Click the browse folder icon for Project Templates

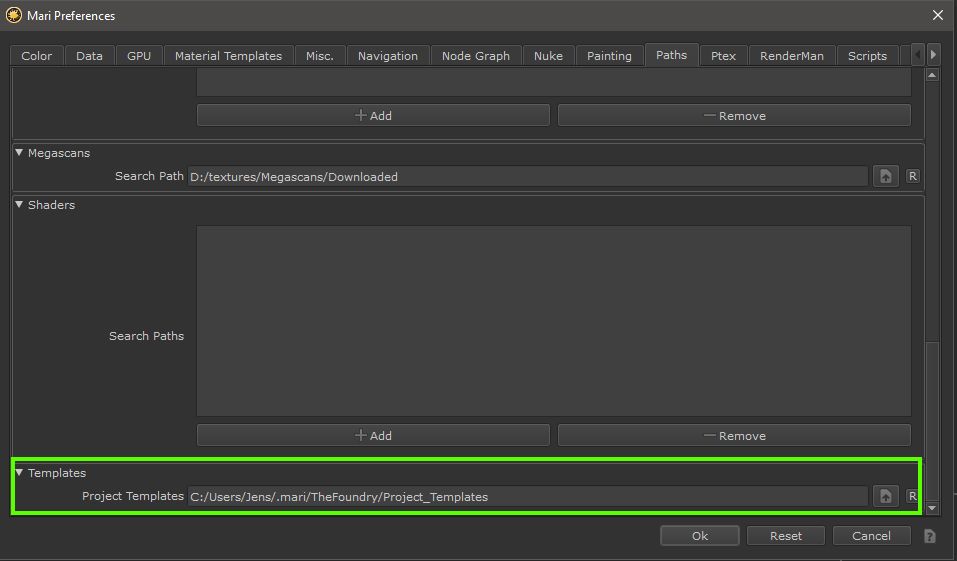(885, 497)
